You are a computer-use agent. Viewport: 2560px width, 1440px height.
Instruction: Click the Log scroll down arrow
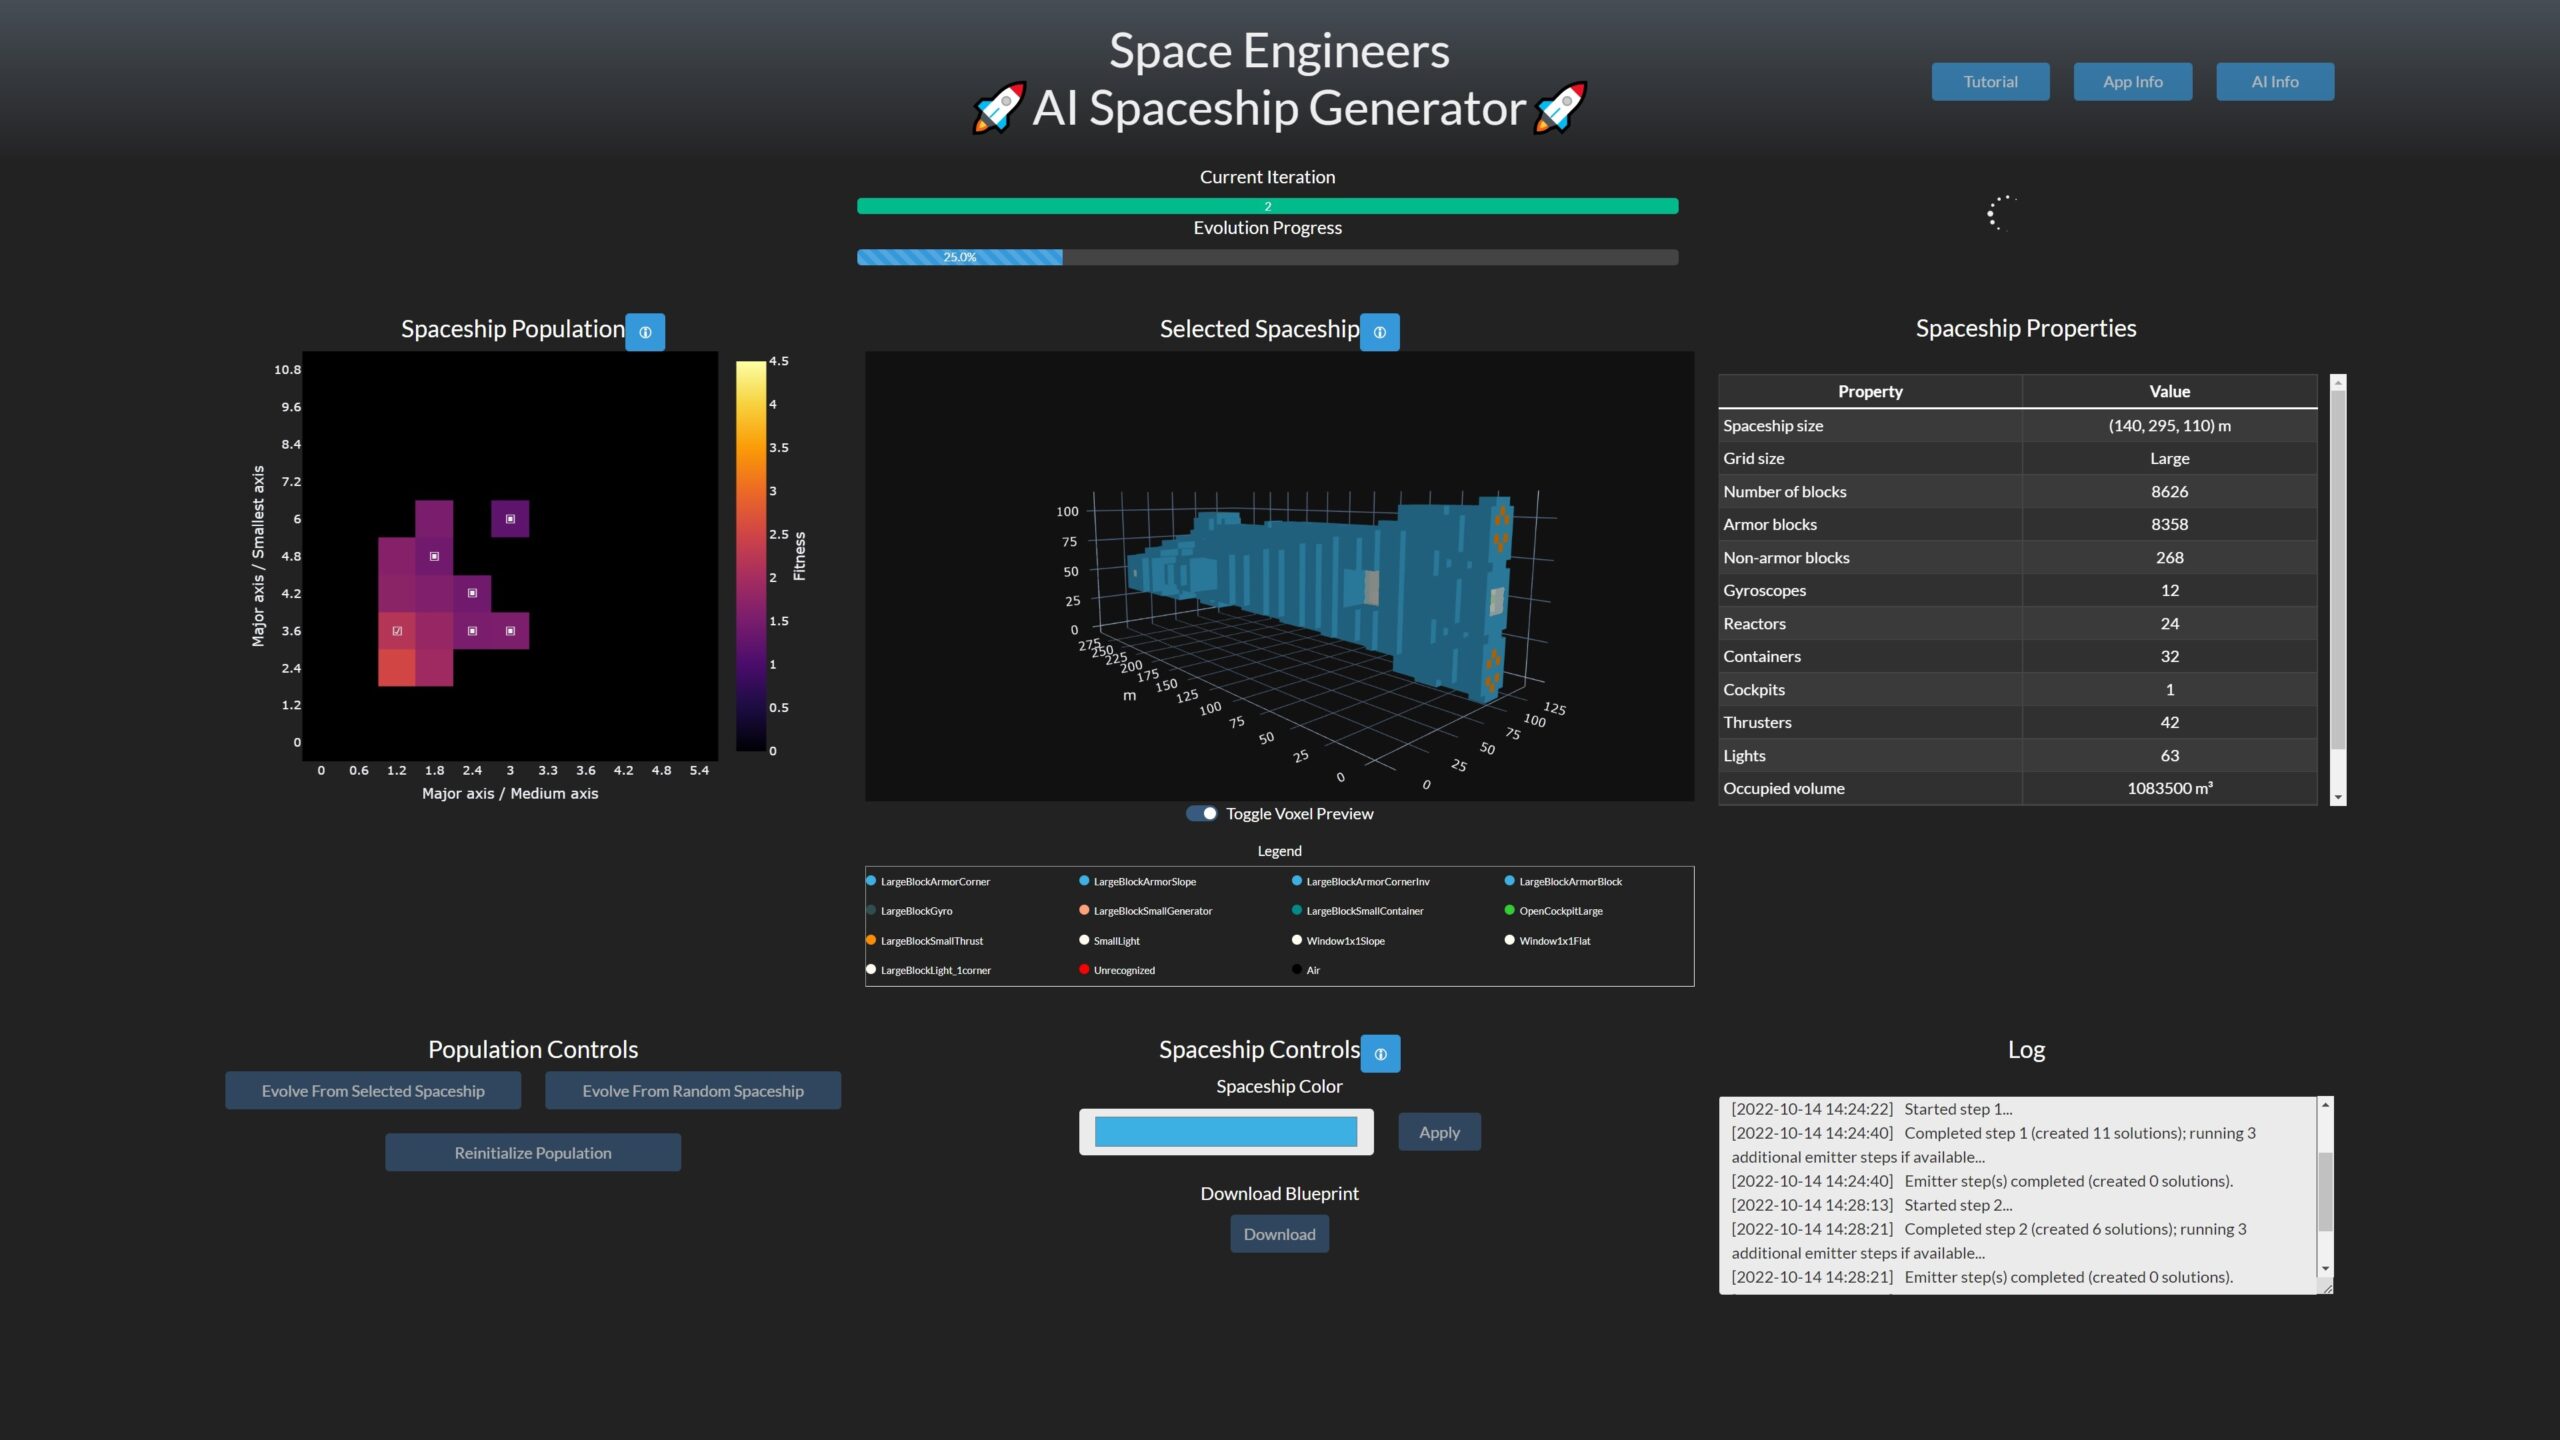[x=2325, y=1268]
